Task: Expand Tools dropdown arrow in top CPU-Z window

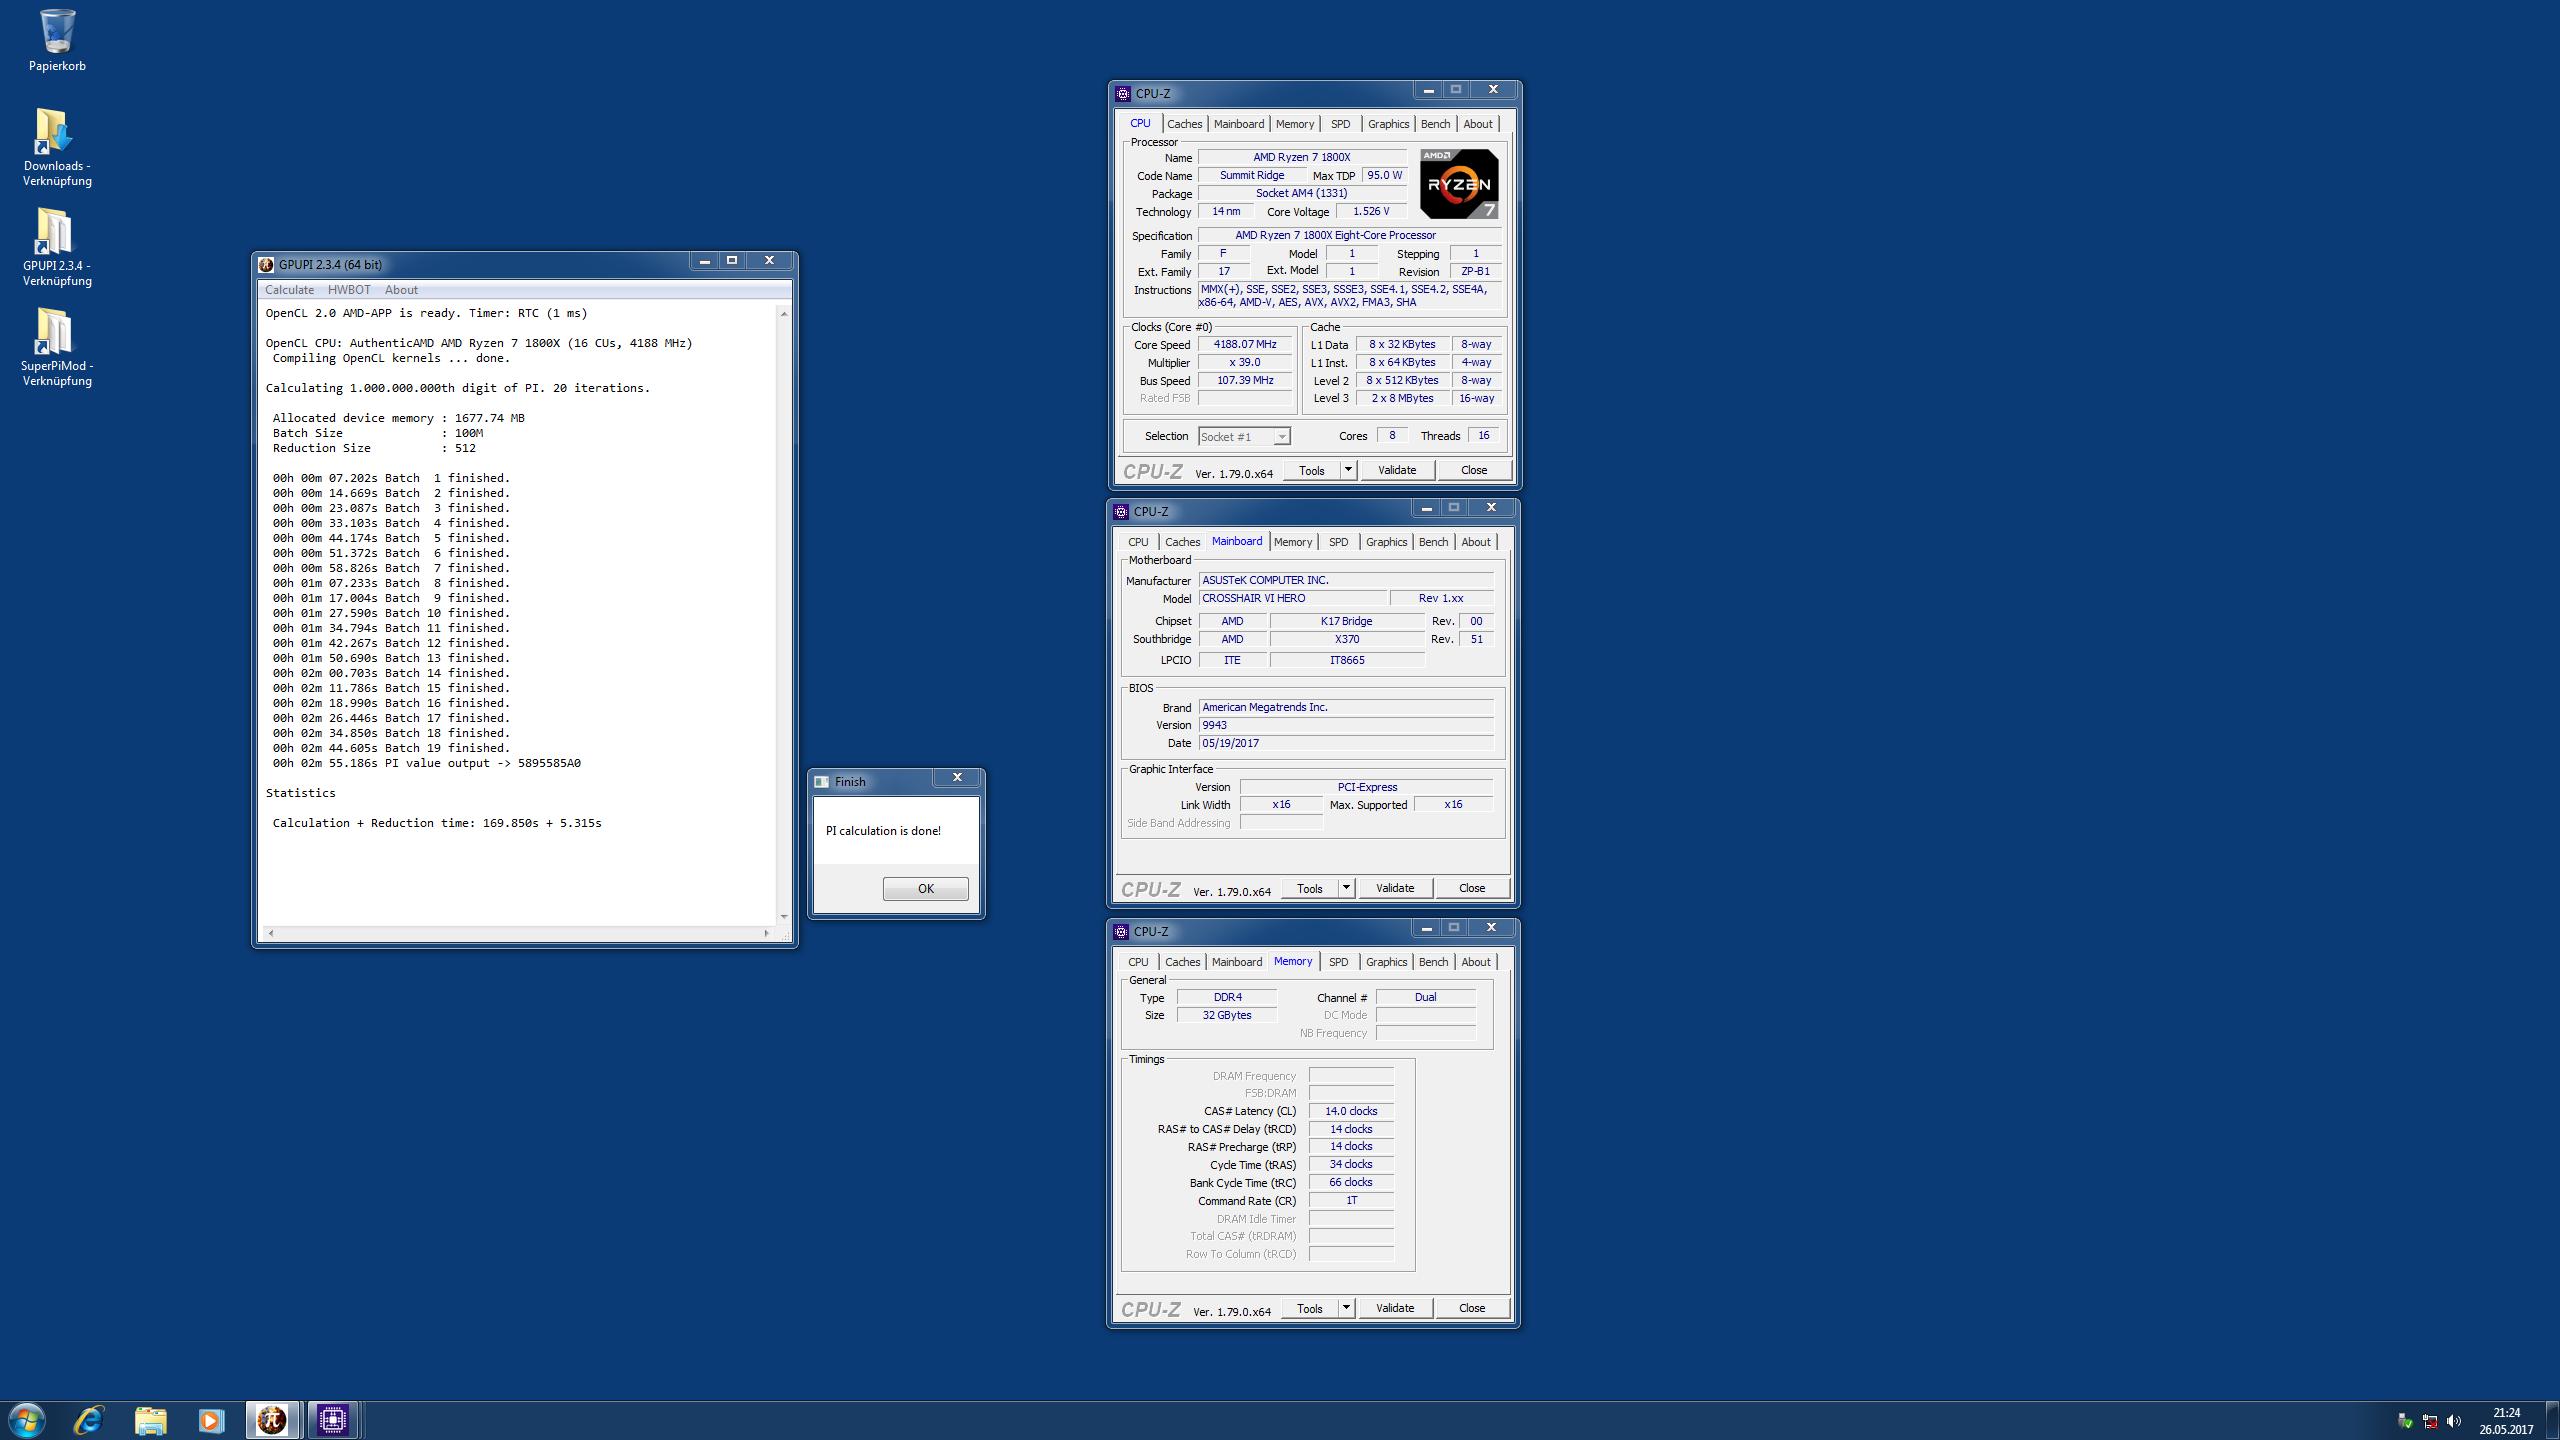Action: tap(1348, 470)
